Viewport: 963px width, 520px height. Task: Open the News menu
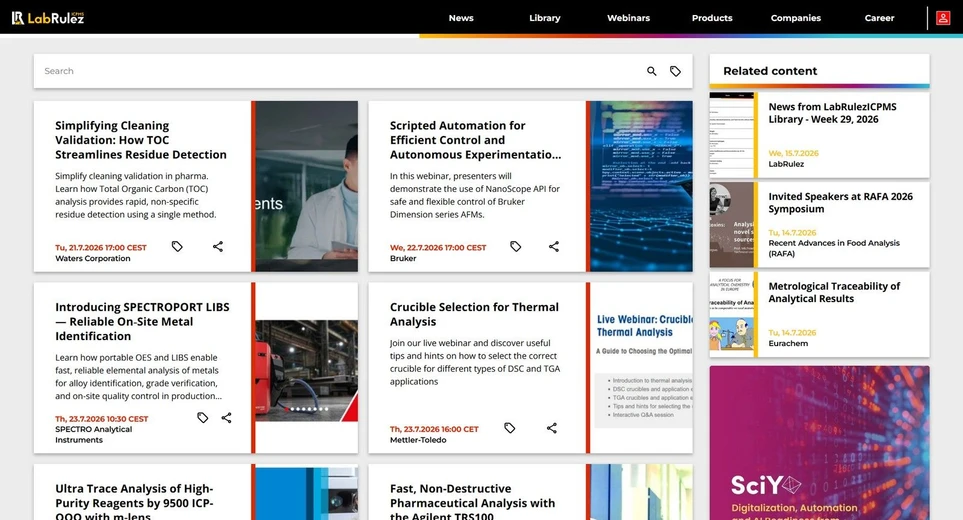[x=461, y=18]
